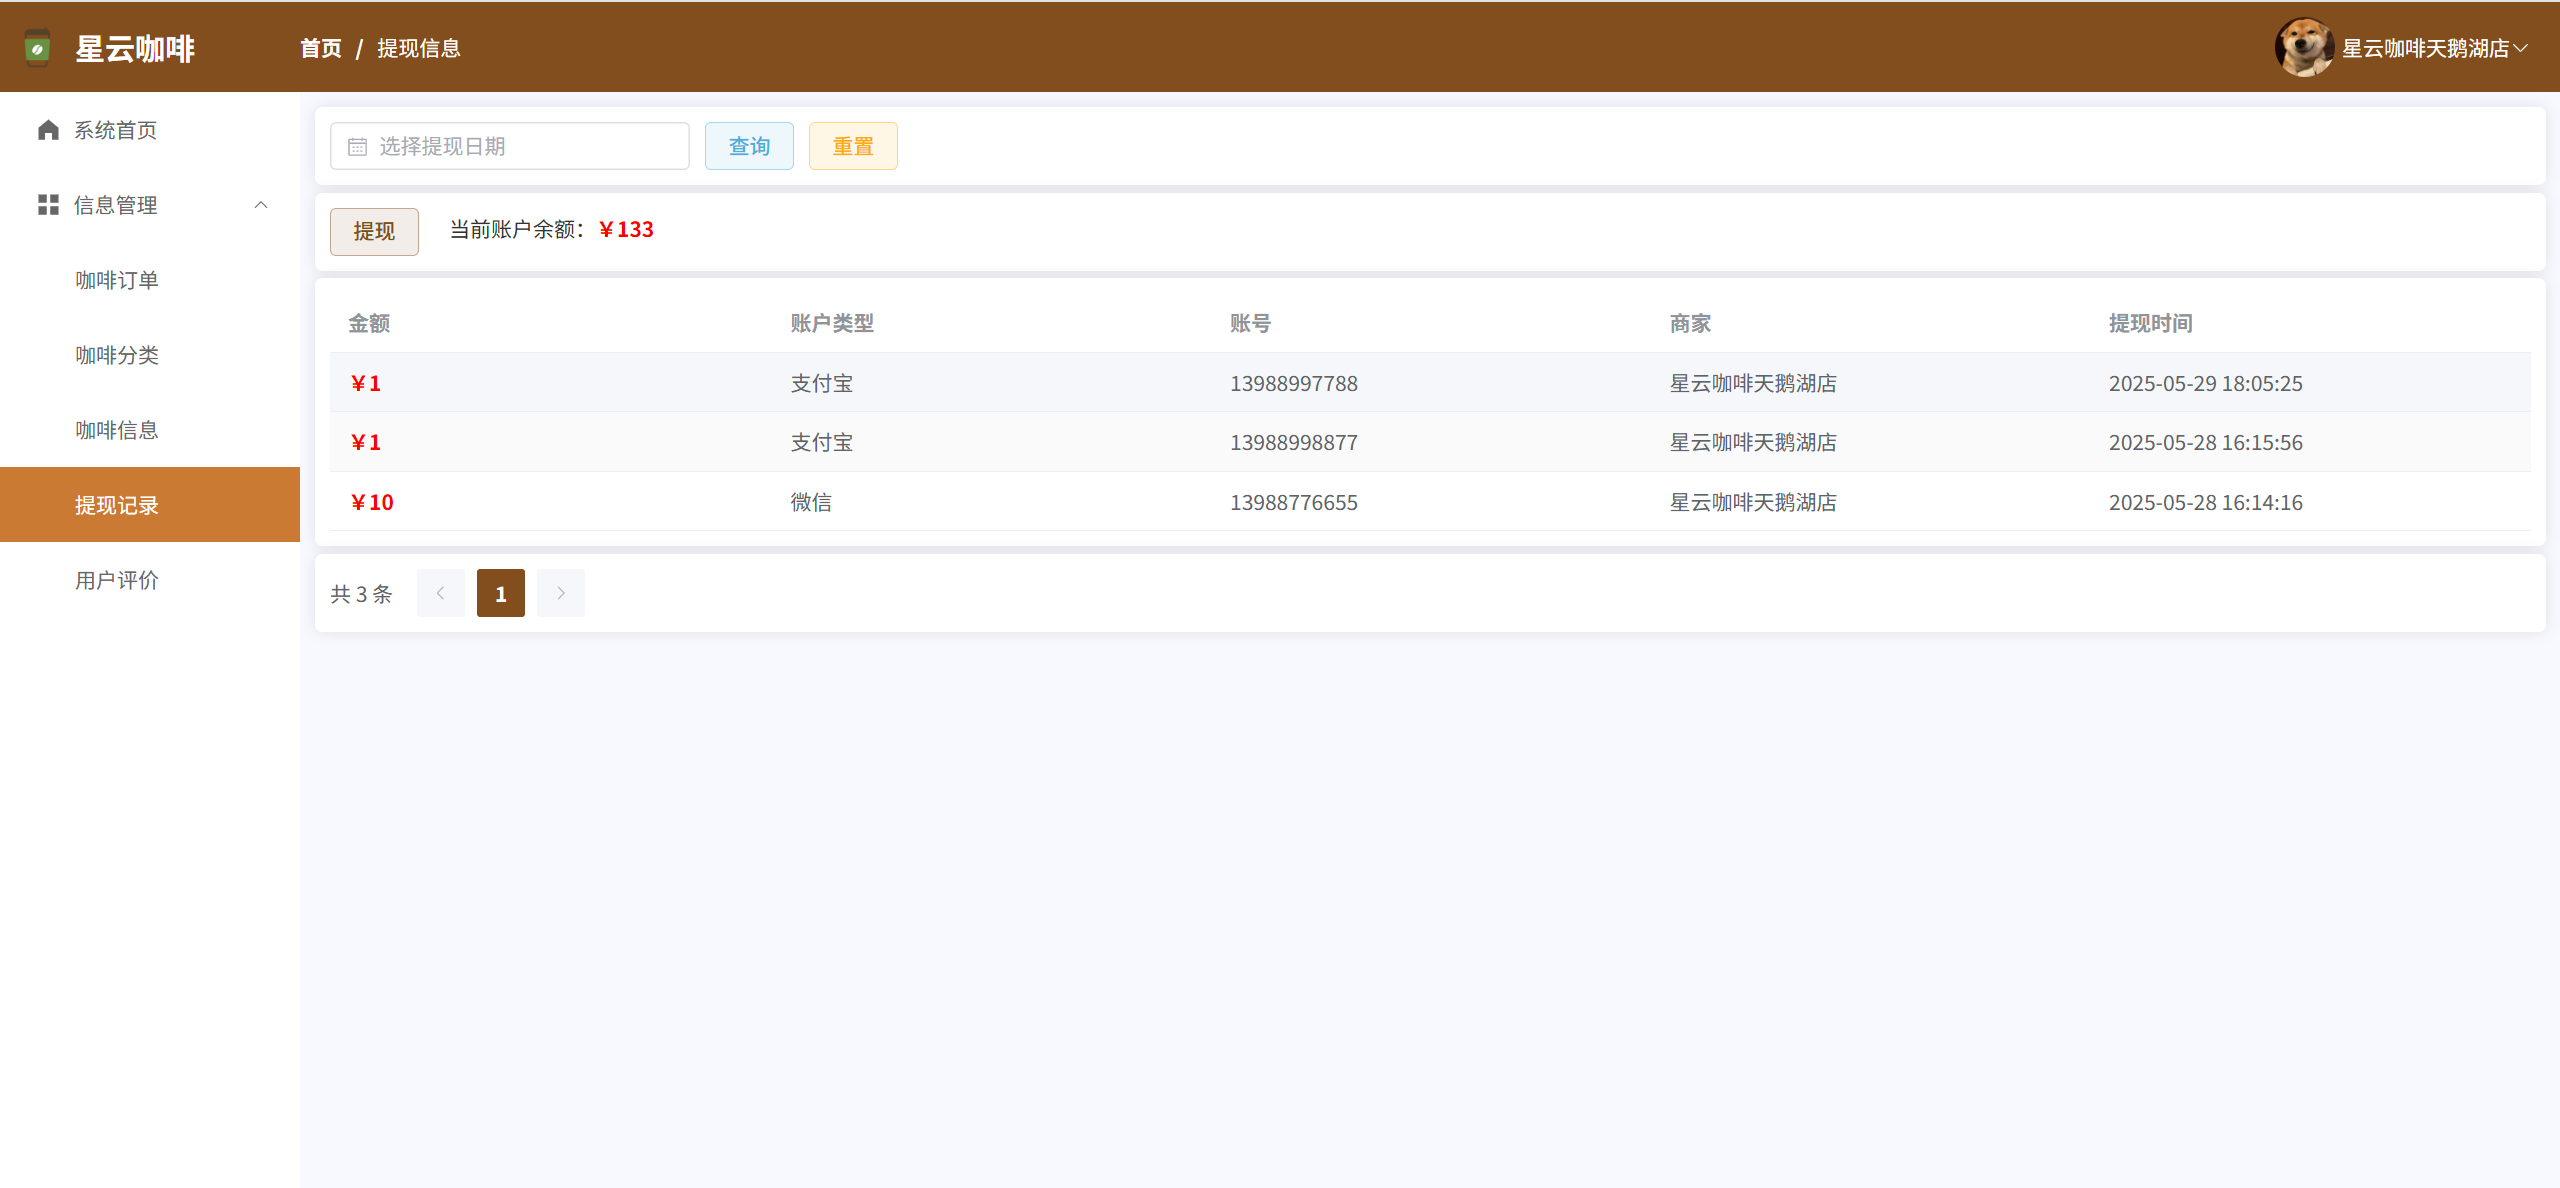The image size is (2560, 1188).
Task: Click the 首页 breadcrumb link
Action: [x=320, y=48]
